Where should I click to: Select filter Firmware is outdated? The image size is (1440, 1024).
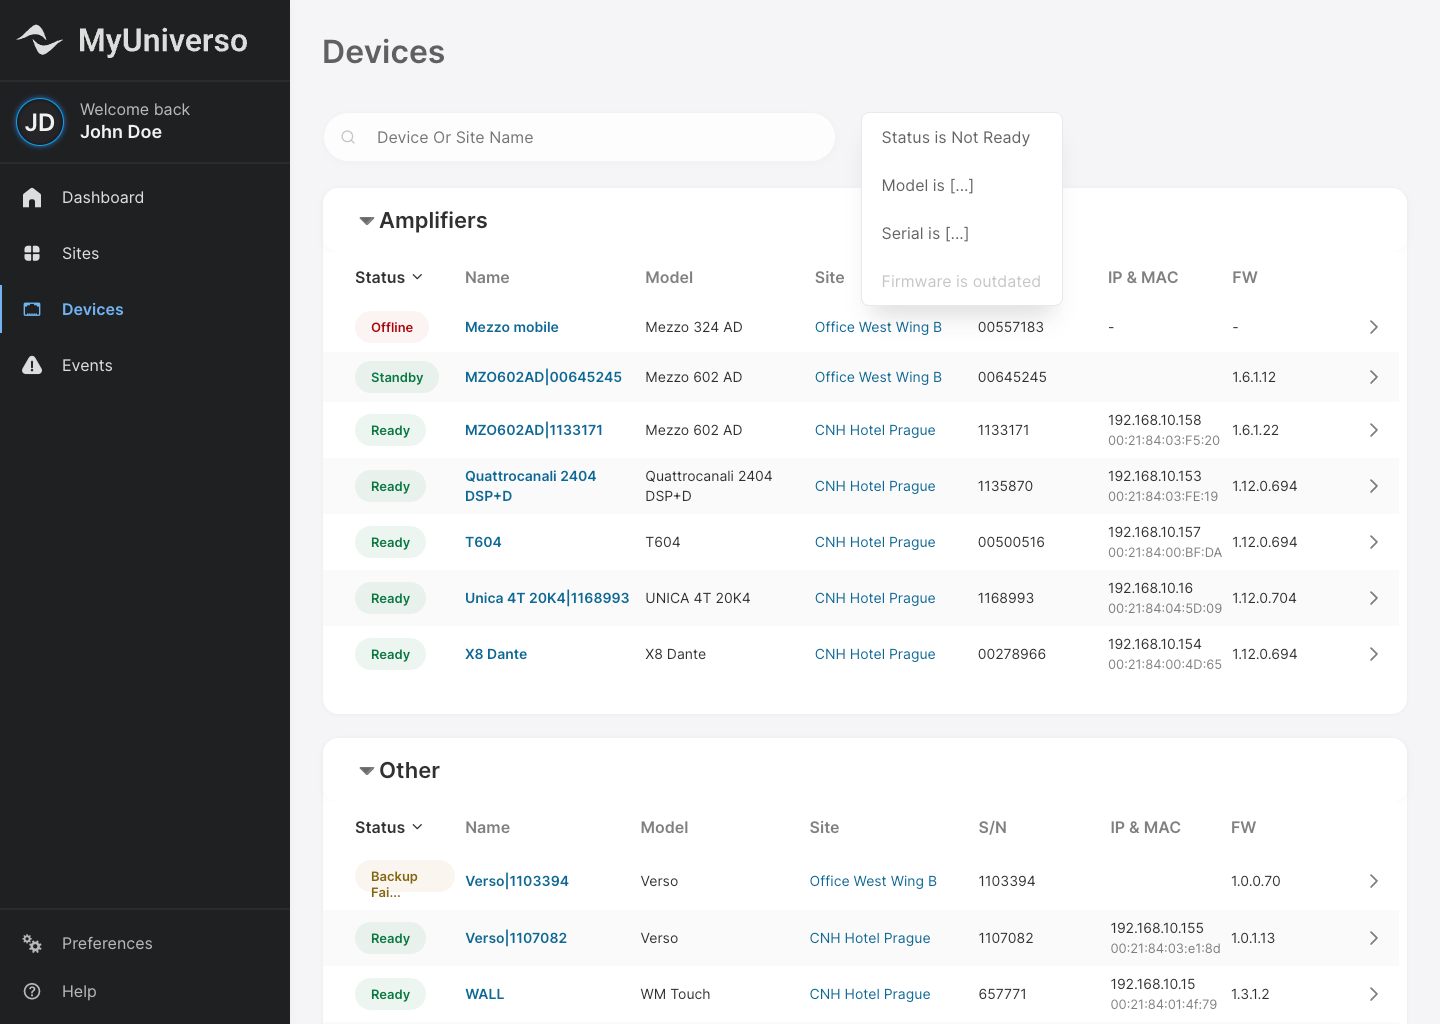[x=961, y=281]
